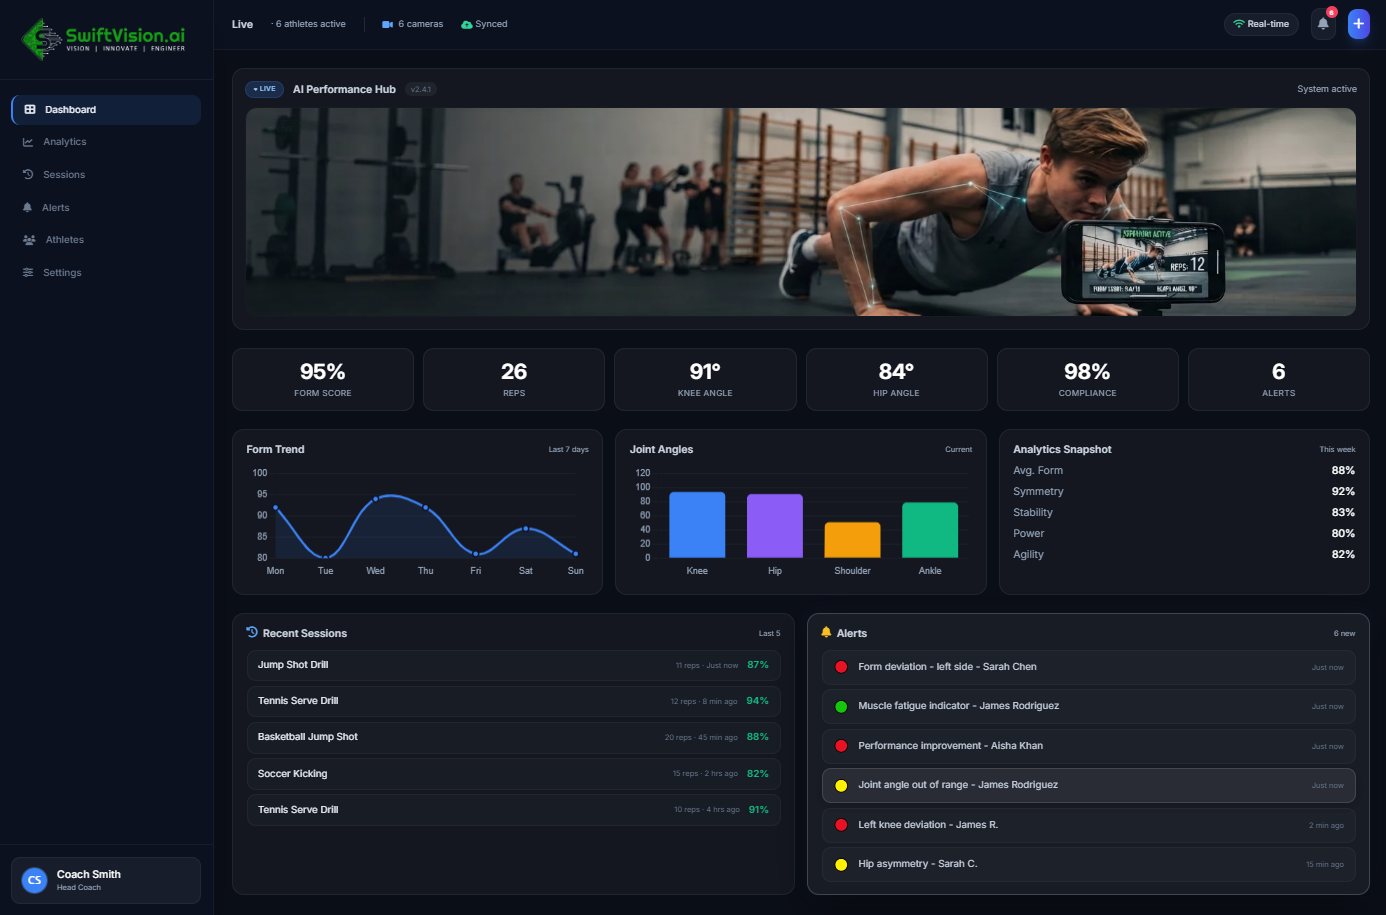The image size is (1386, 915).
Task: Go to Sessions in the sidebar
Action: pyautogui.click(x=106, y=175)
